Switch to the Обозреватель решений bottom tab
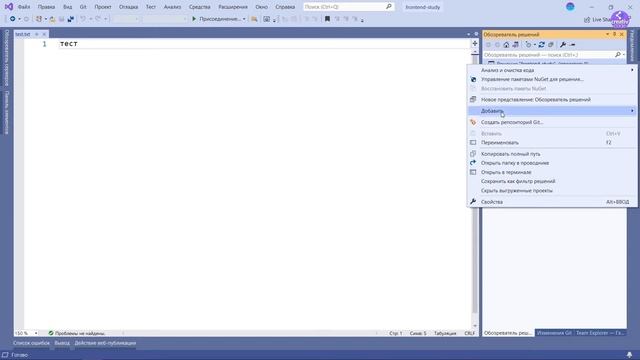Viewport: 640px width, 360px height. pos(508,333)
